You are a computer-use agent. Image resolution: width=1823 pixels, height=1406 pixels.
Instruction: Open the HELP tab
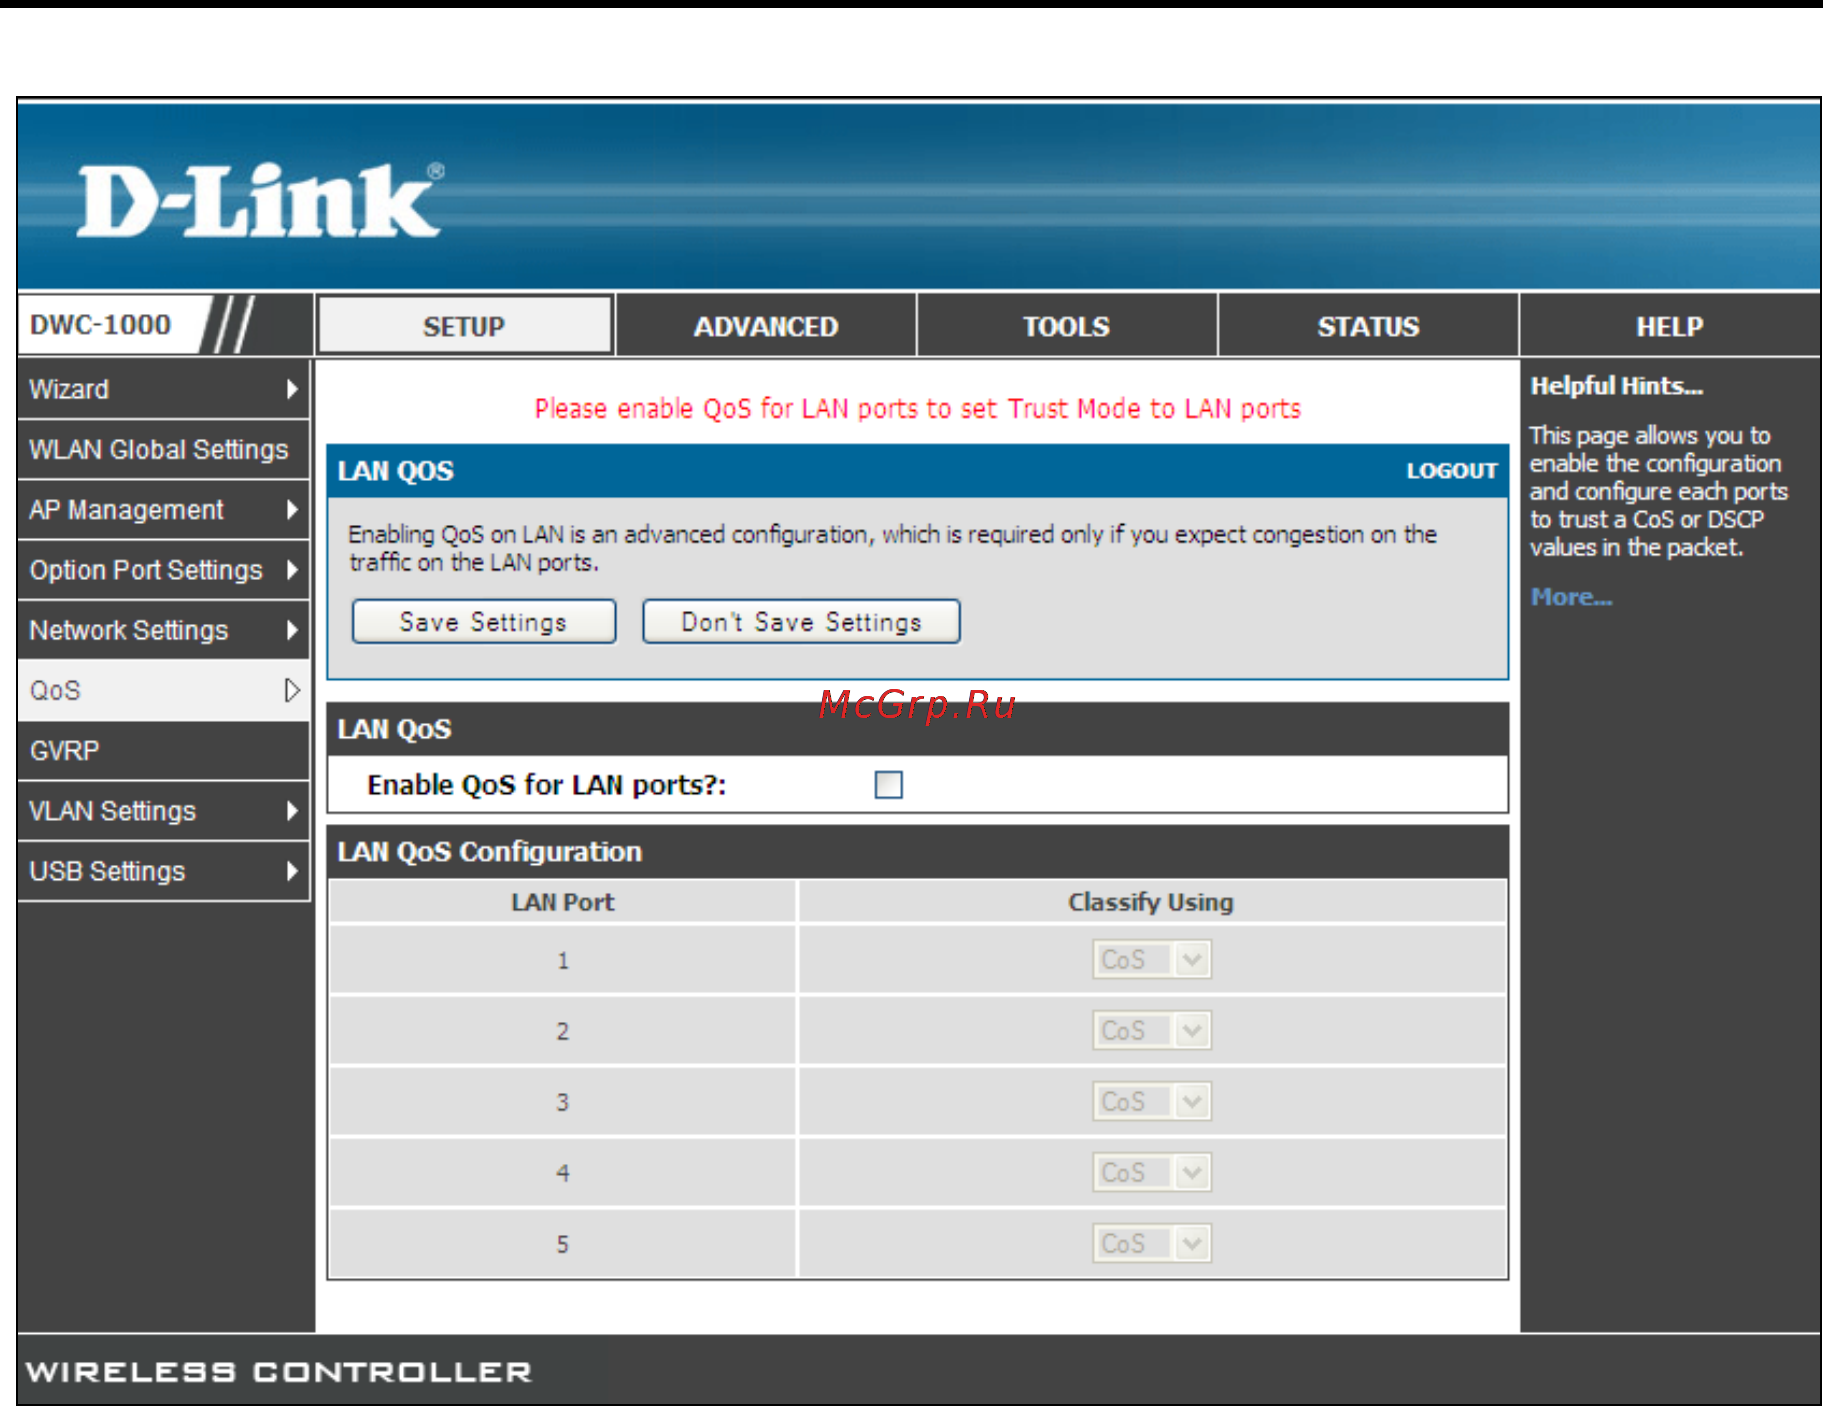click(1669, 326)
